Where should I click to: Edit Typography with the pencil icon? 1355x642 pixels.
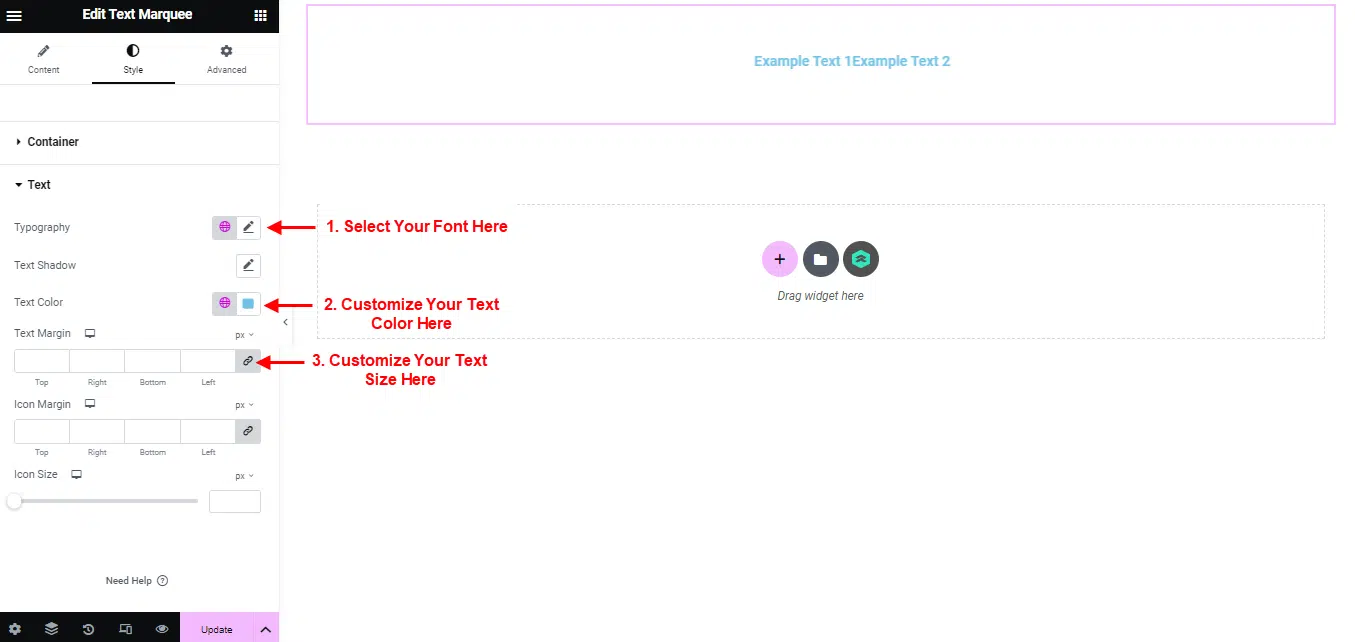pyautogui.click(x=249, y=227)
